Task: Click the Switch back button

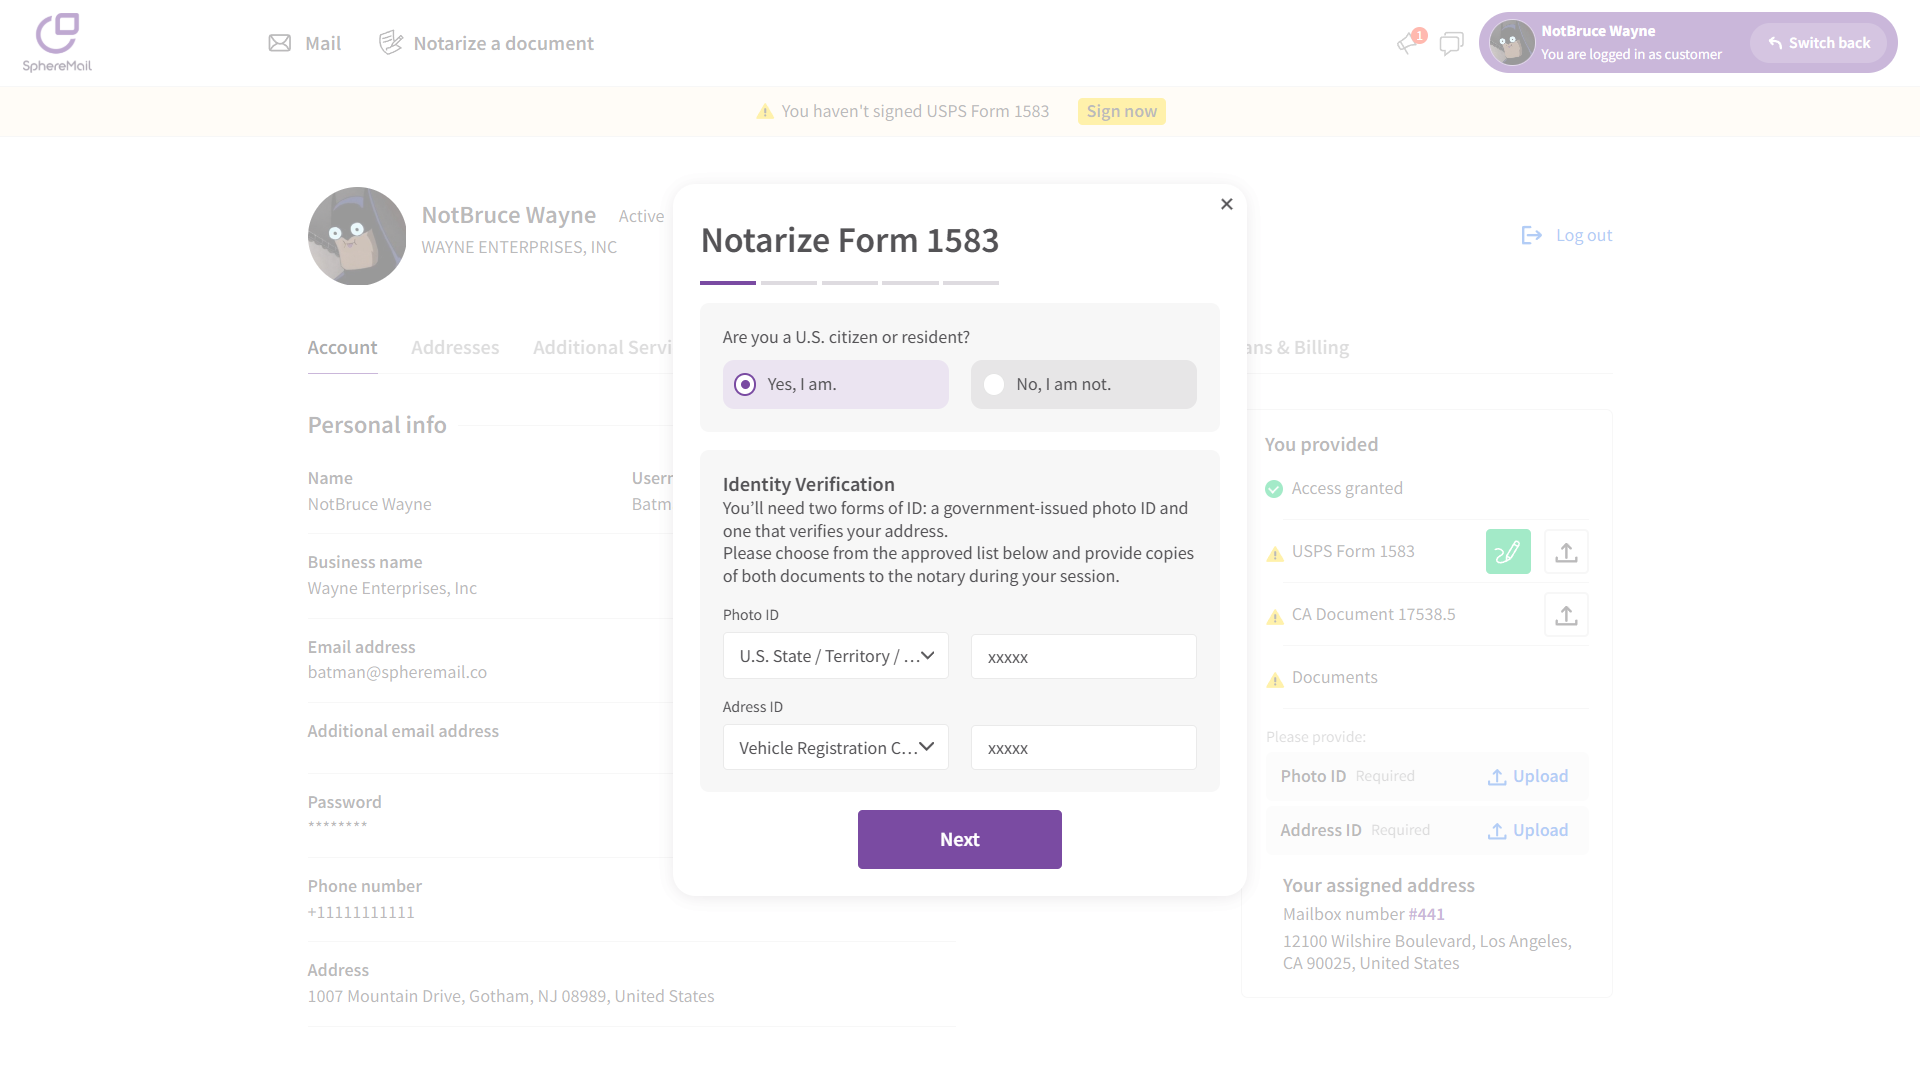Action: pyautogui.click(x=1818, y=43)
